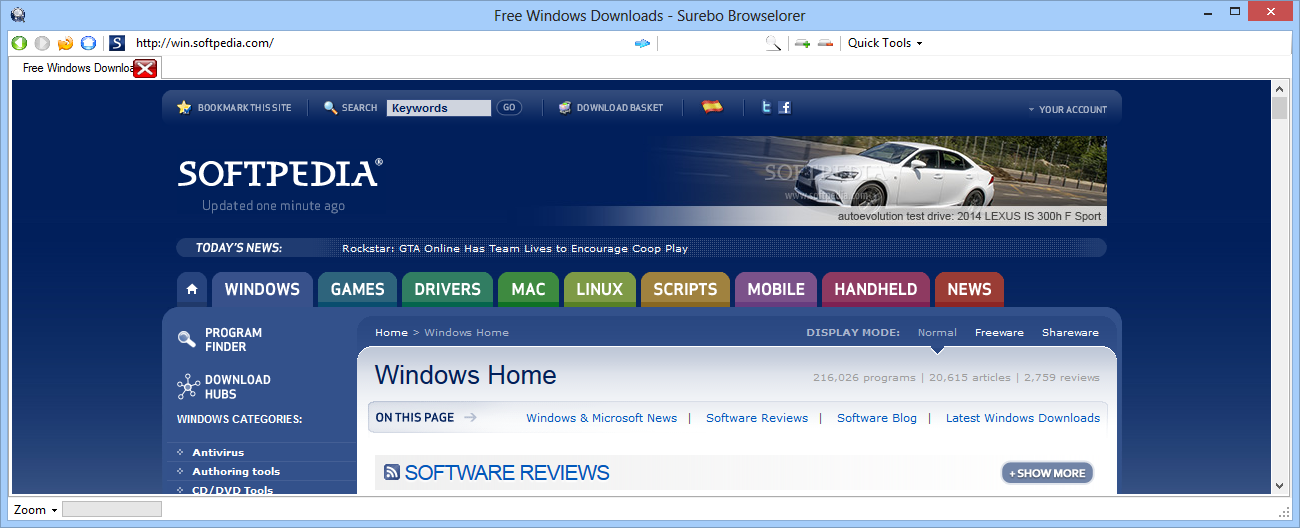Click the Program Finder text link

[x=233, y=339]
